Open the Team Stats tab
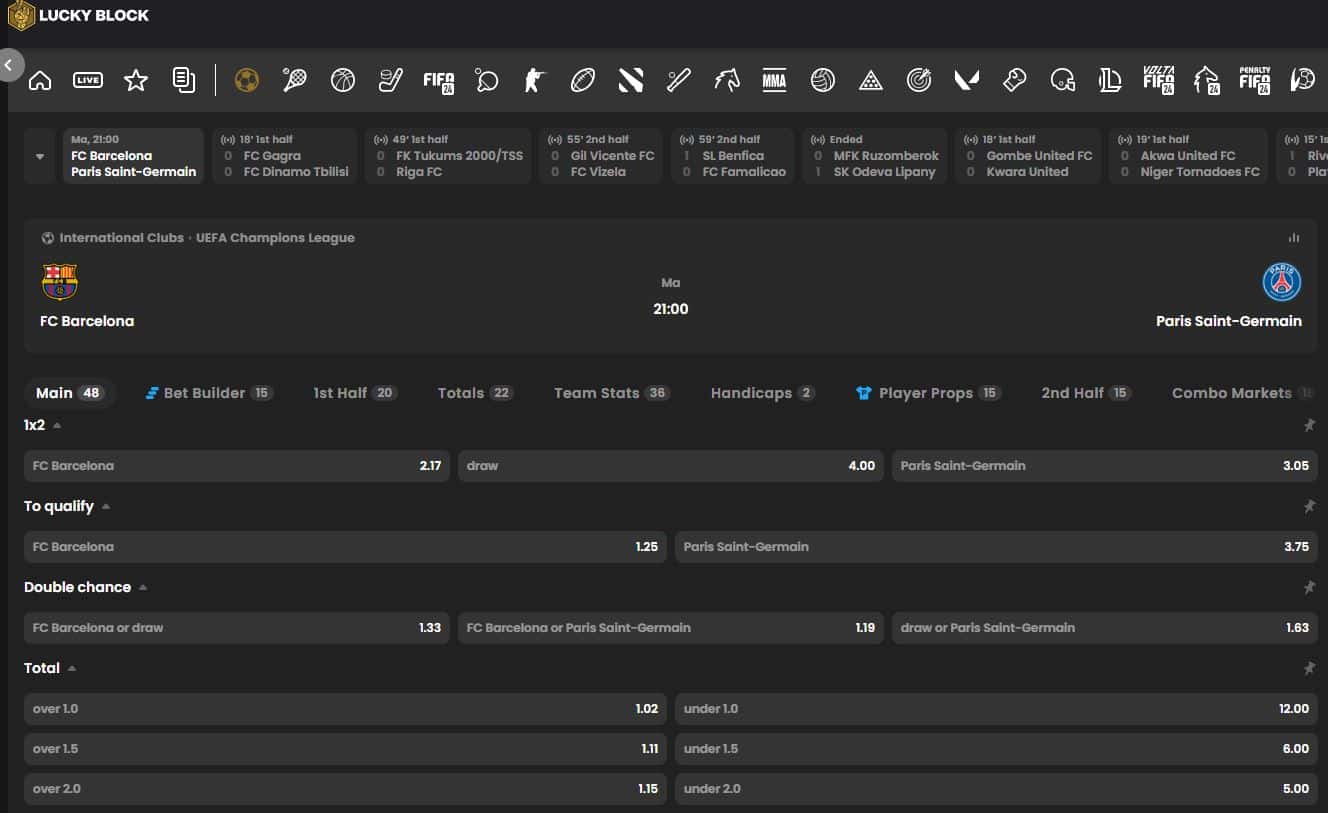Screen dimensions: 1328x813 point(612,393)
